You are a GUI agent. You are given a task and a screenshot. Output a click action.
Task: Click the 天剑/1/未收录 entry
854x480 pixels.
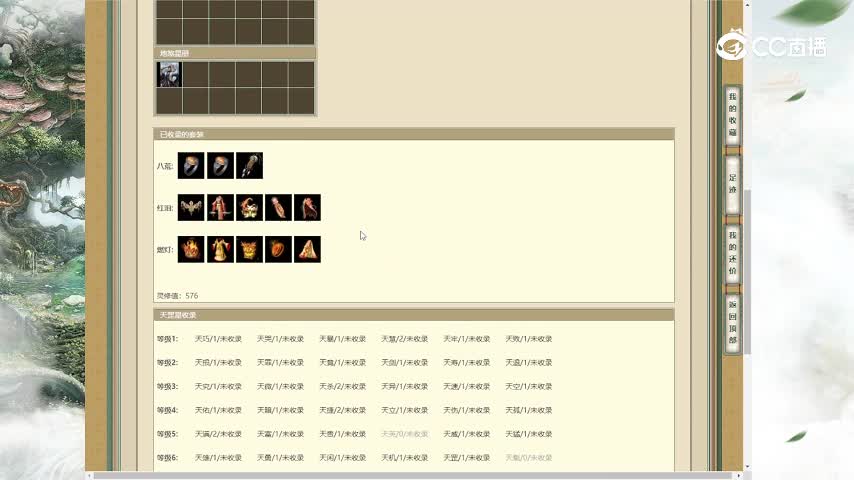coord(404,363)
